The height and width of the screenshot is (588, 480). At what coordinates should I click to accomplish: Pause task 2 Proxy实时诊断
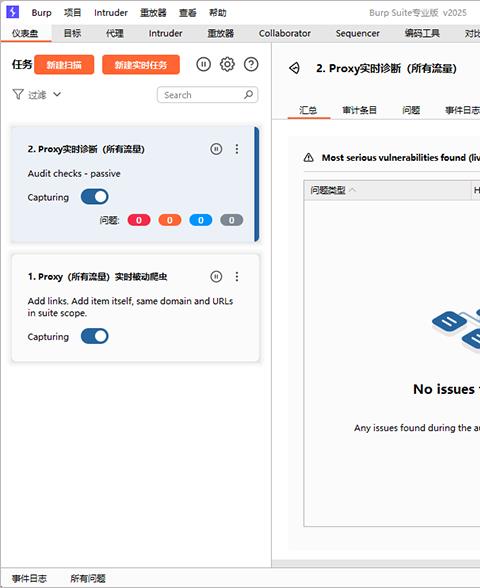pos(216,149)
